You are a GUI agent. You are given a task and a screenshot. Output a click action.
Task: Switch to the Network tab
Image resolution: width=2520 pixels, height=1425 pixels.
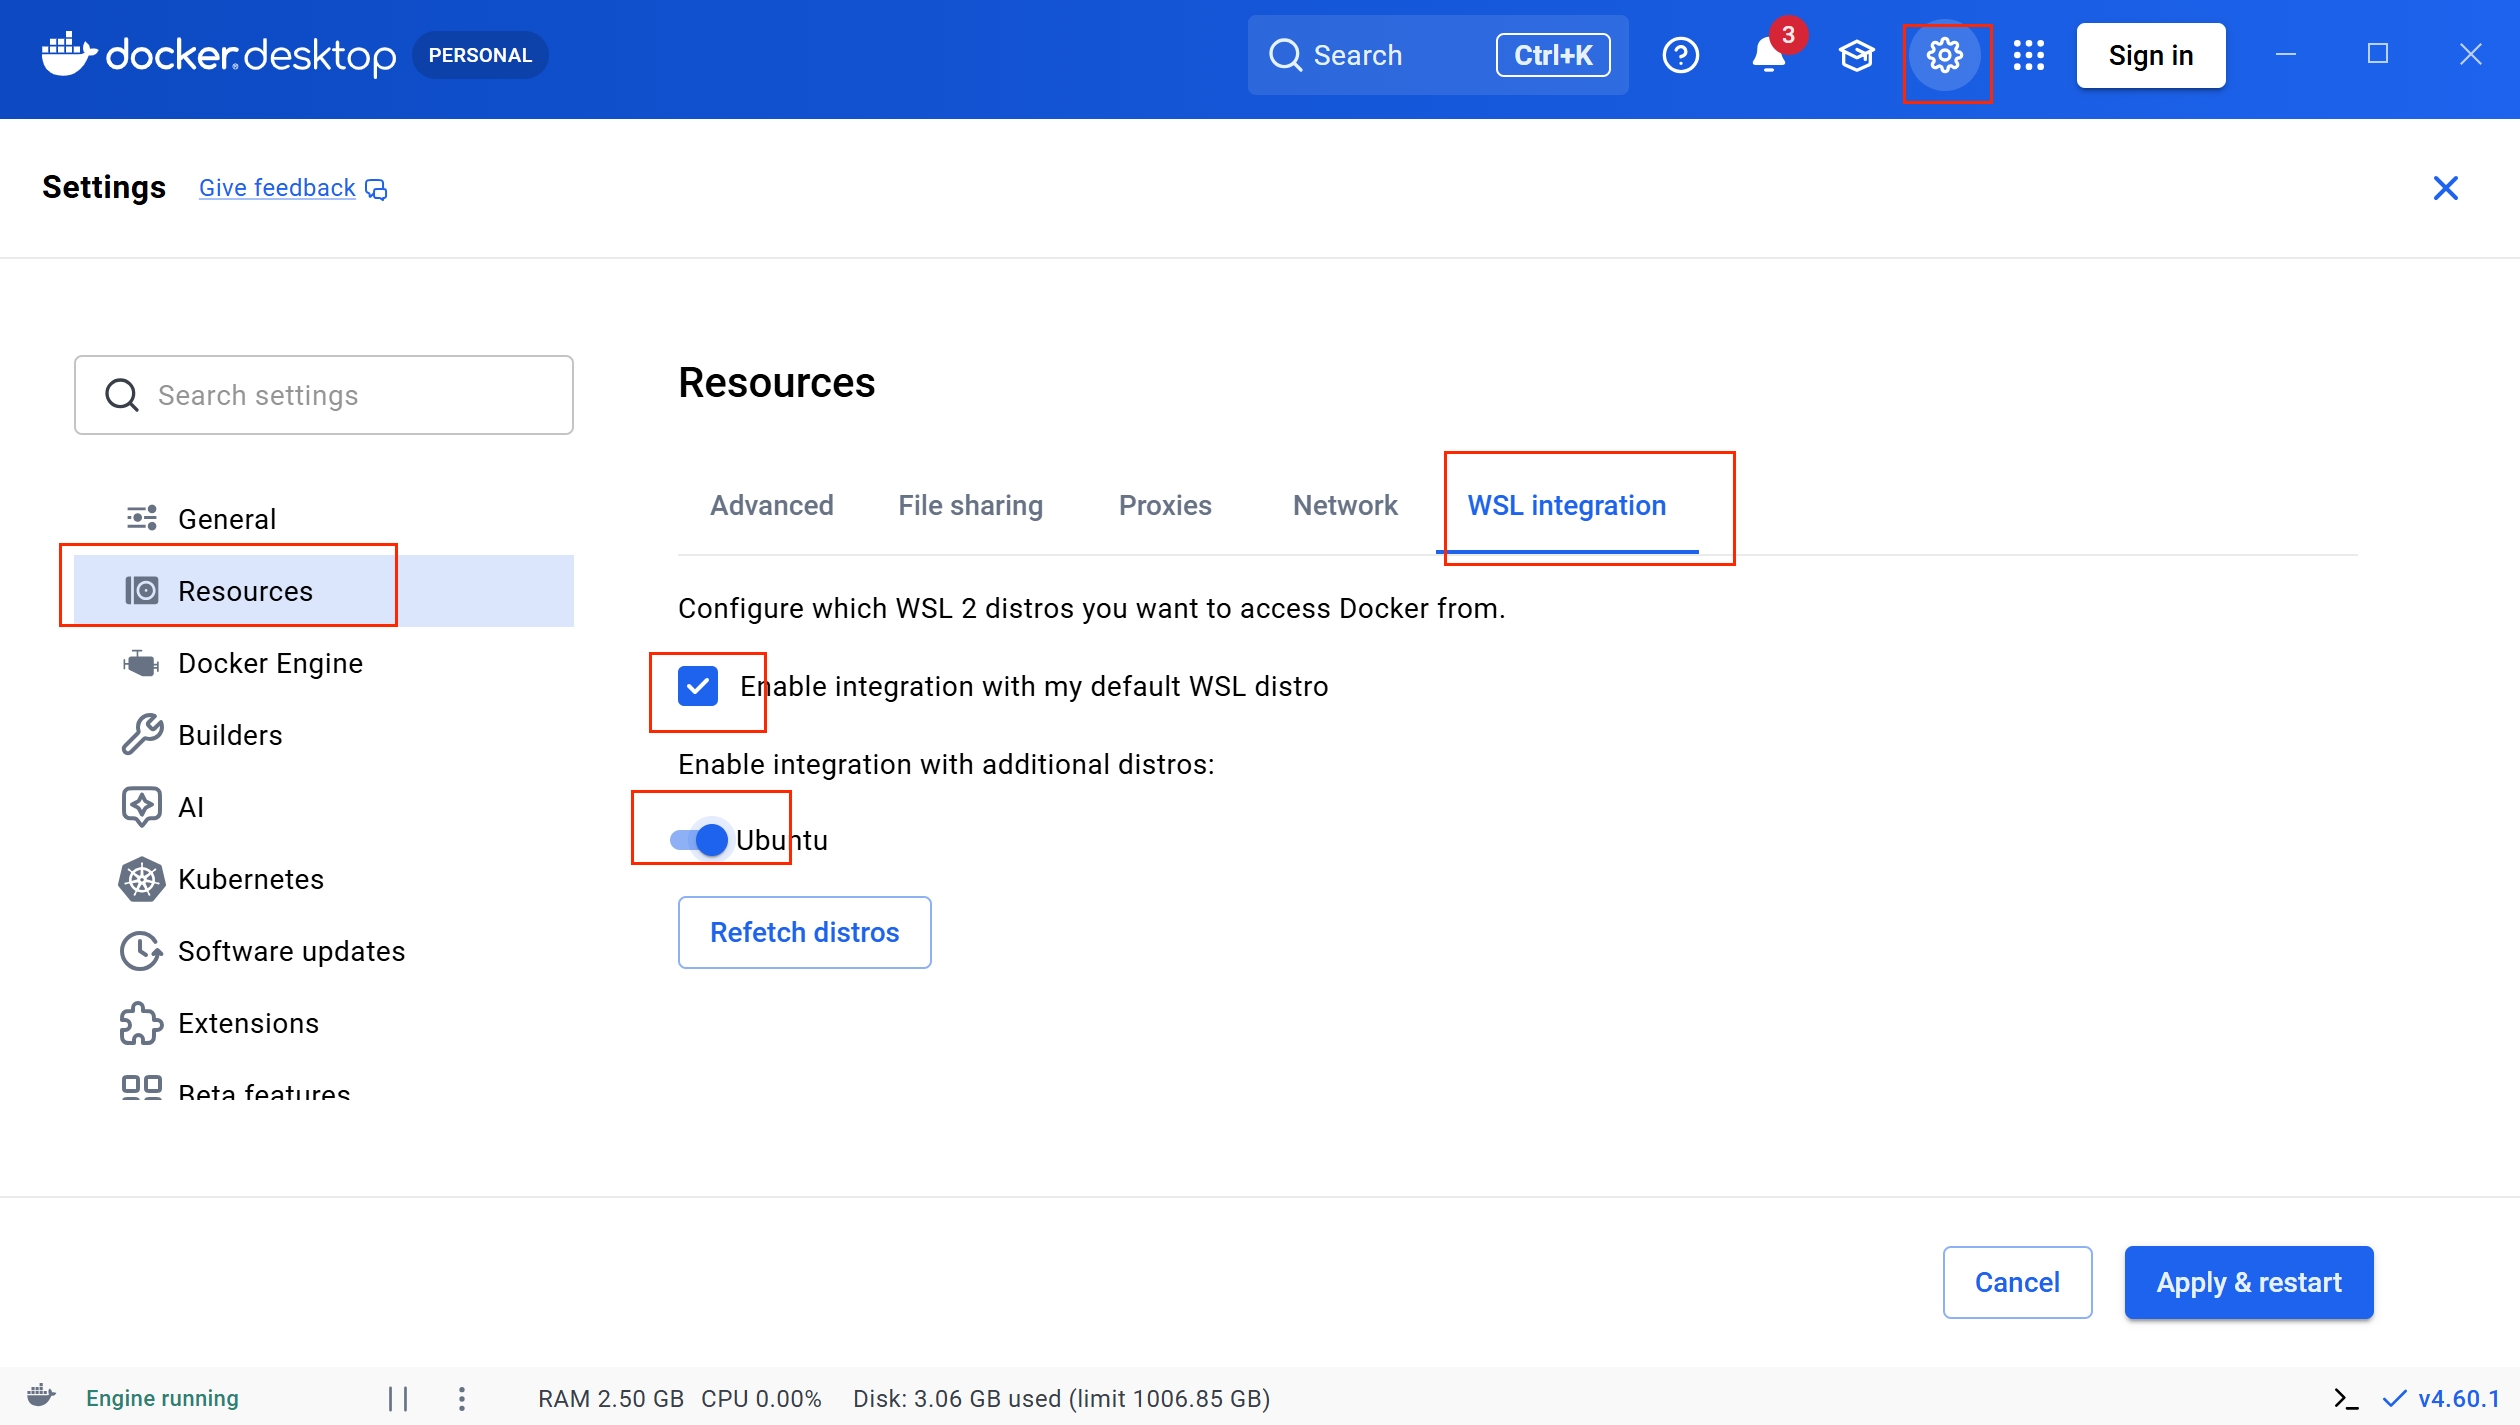point(1344,505)
